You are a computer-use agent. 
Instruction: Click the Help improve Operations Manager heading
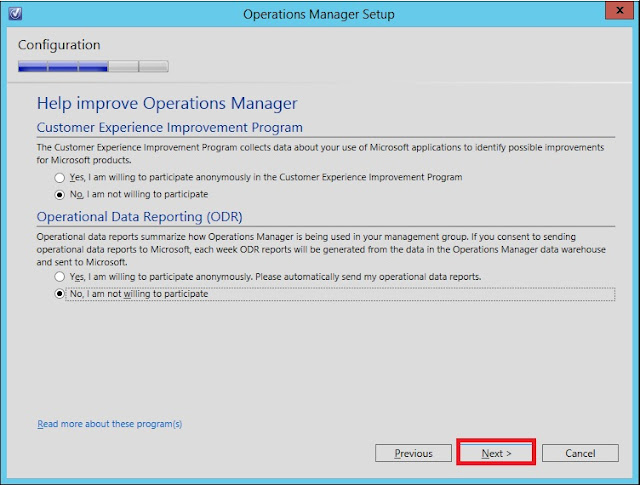(x=167, y=103)
